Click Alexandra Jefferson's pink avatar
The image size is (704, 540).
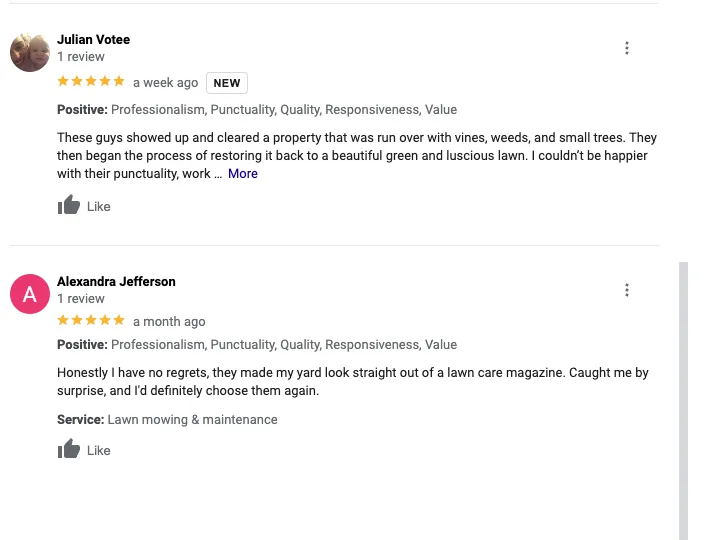(30, 294)
